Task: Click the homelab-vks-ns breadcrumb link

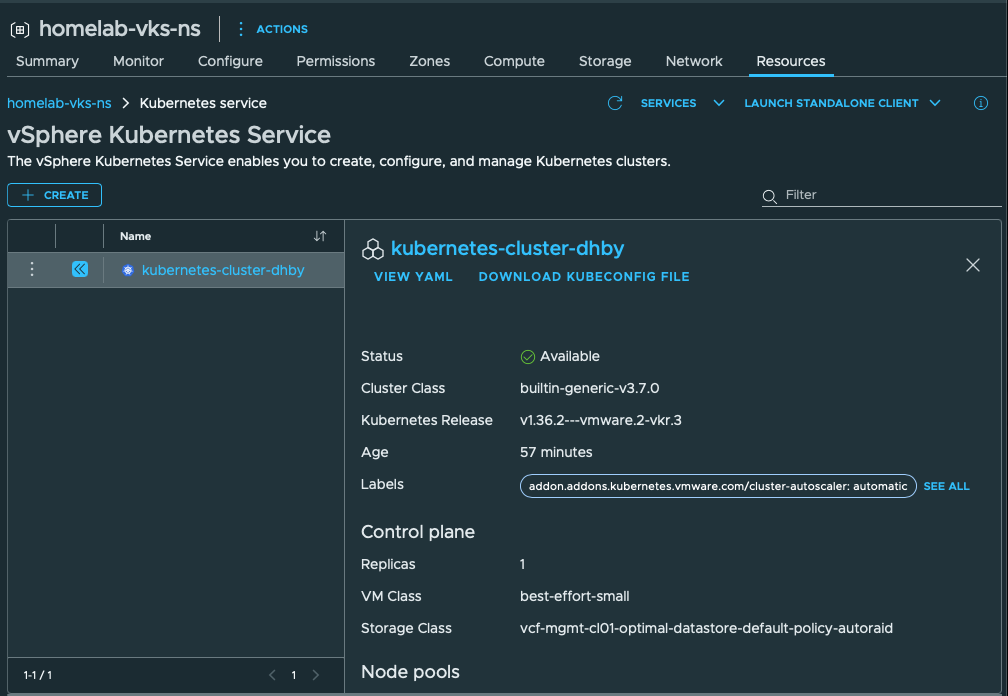Action: pos(59,103)
